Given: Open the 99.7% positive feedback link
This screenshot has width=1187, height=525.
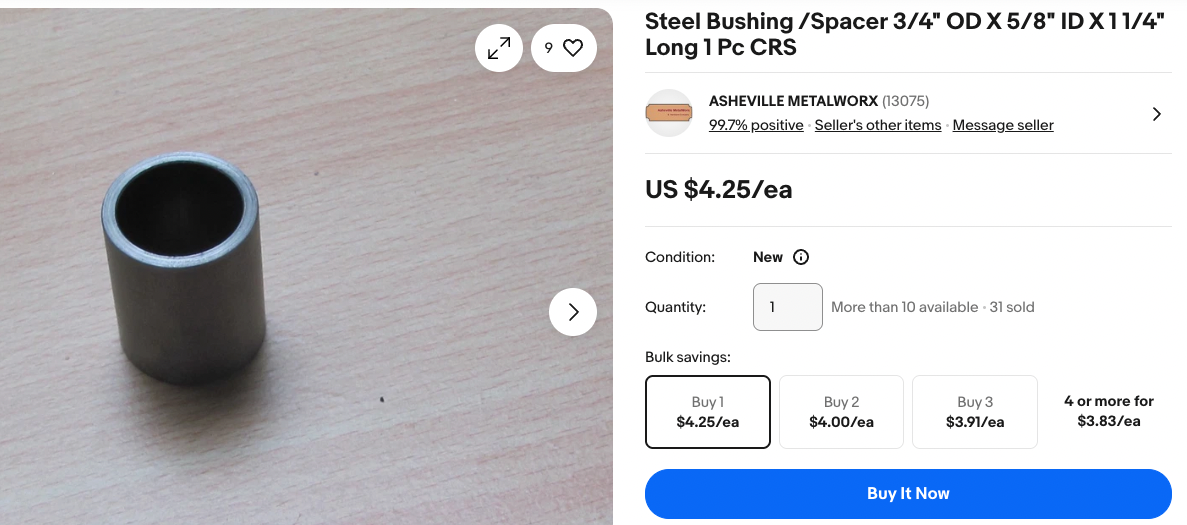Looking at the screenshot, I should coord(756,125).
